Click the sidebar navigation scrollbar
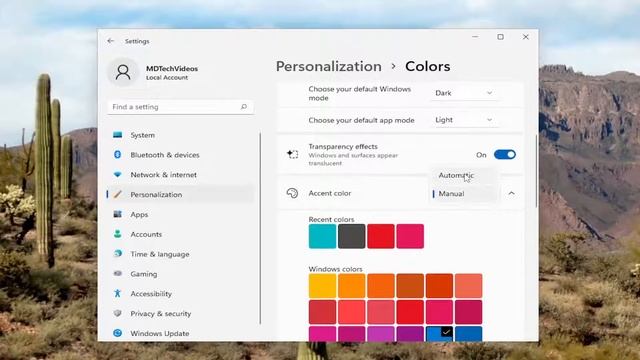640x360 pixels. (260, 228)
